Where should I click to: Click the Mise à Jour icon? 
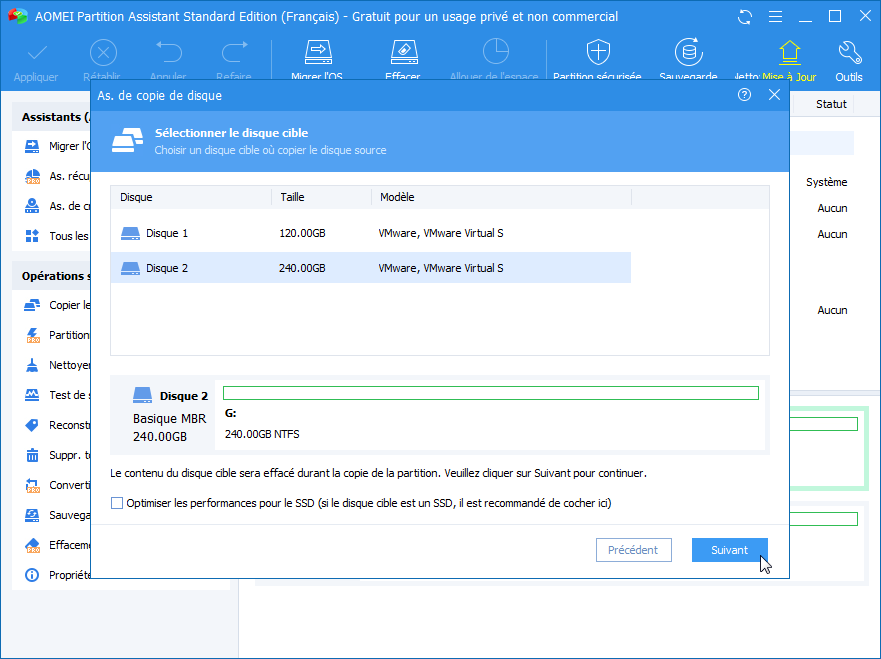click(789, 53)
